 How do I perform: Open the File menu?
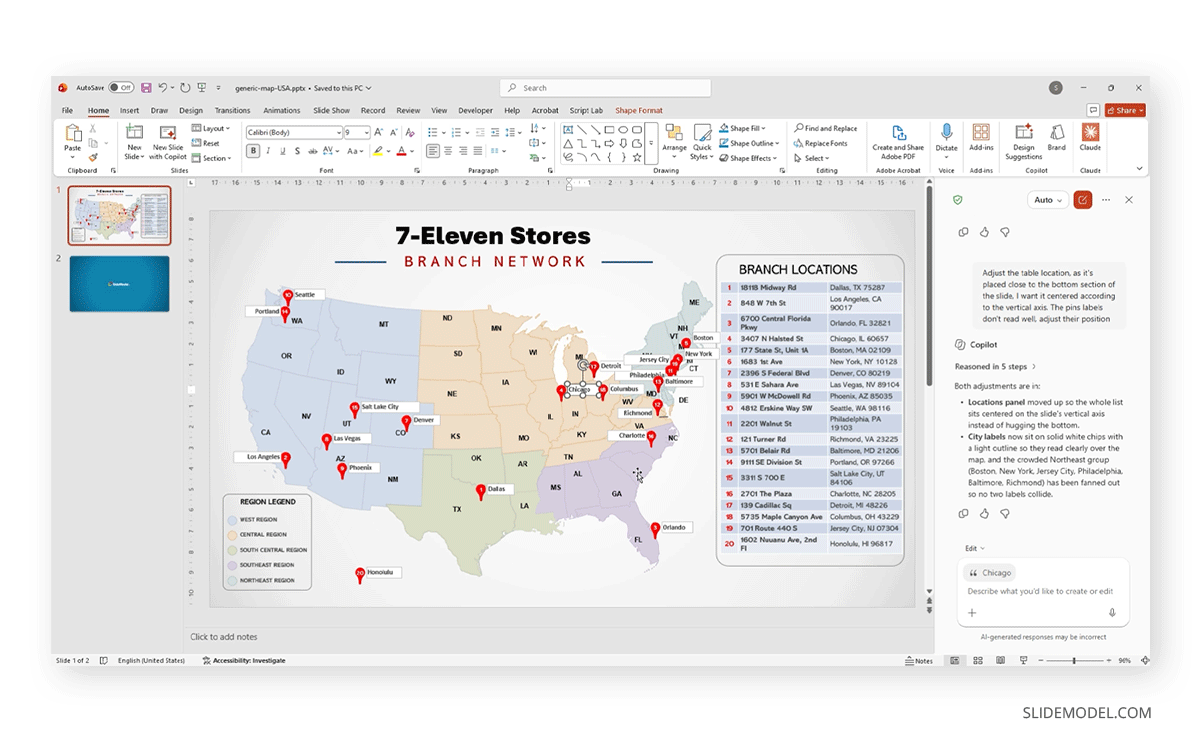coord(67,110)
